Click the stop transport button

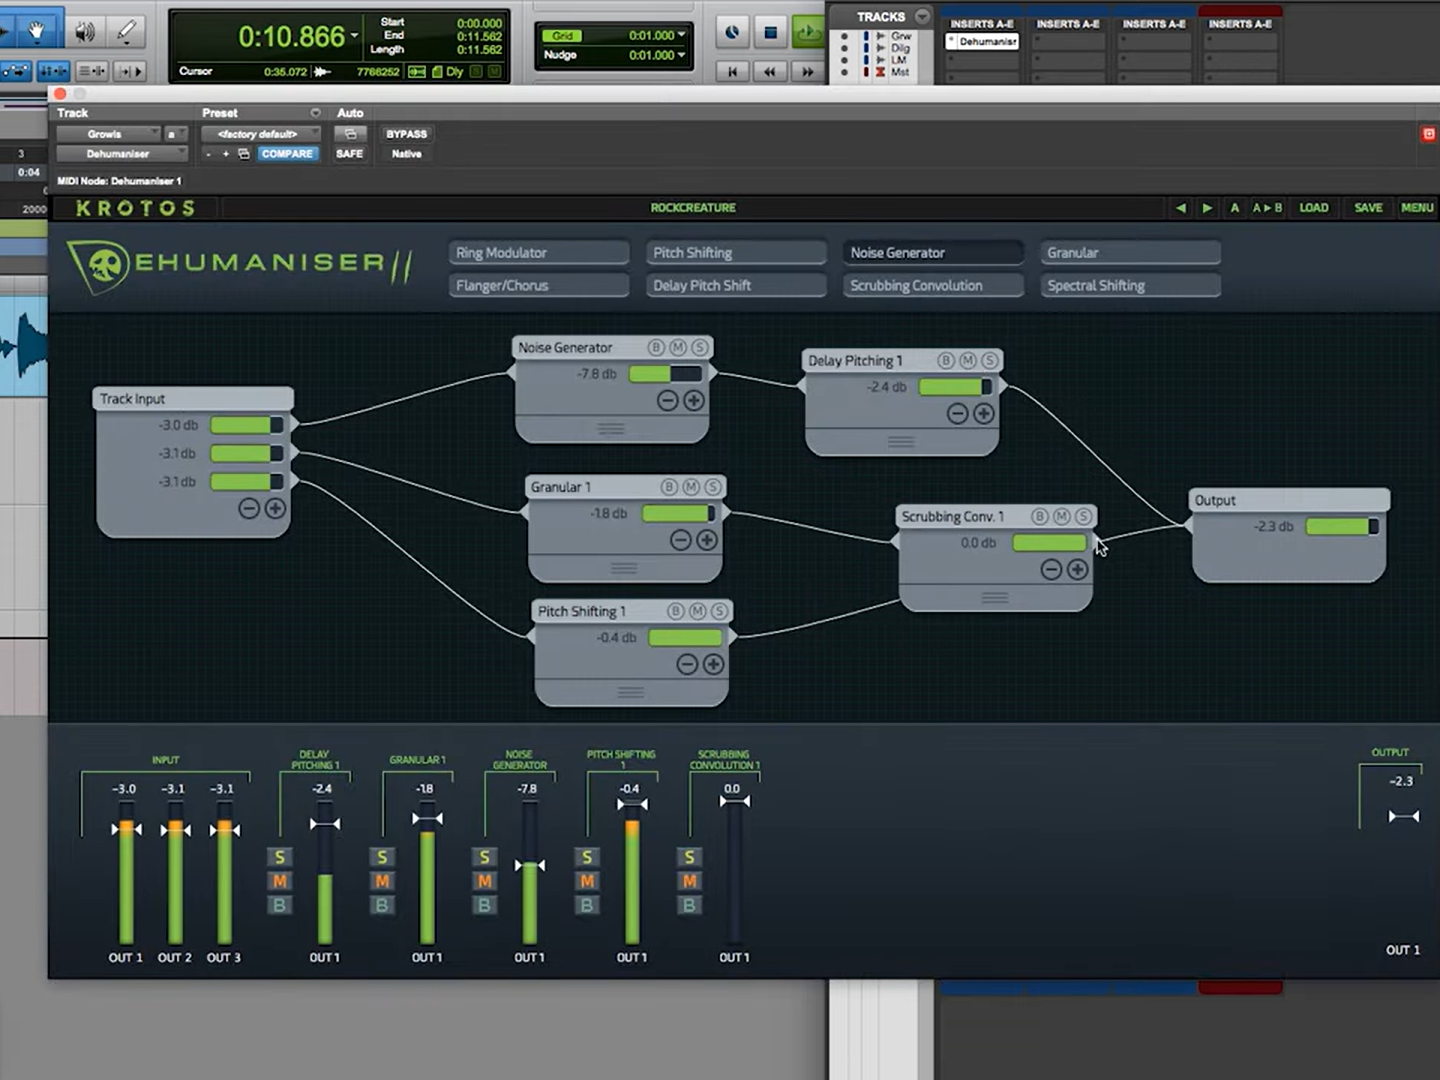click(770, 32)
